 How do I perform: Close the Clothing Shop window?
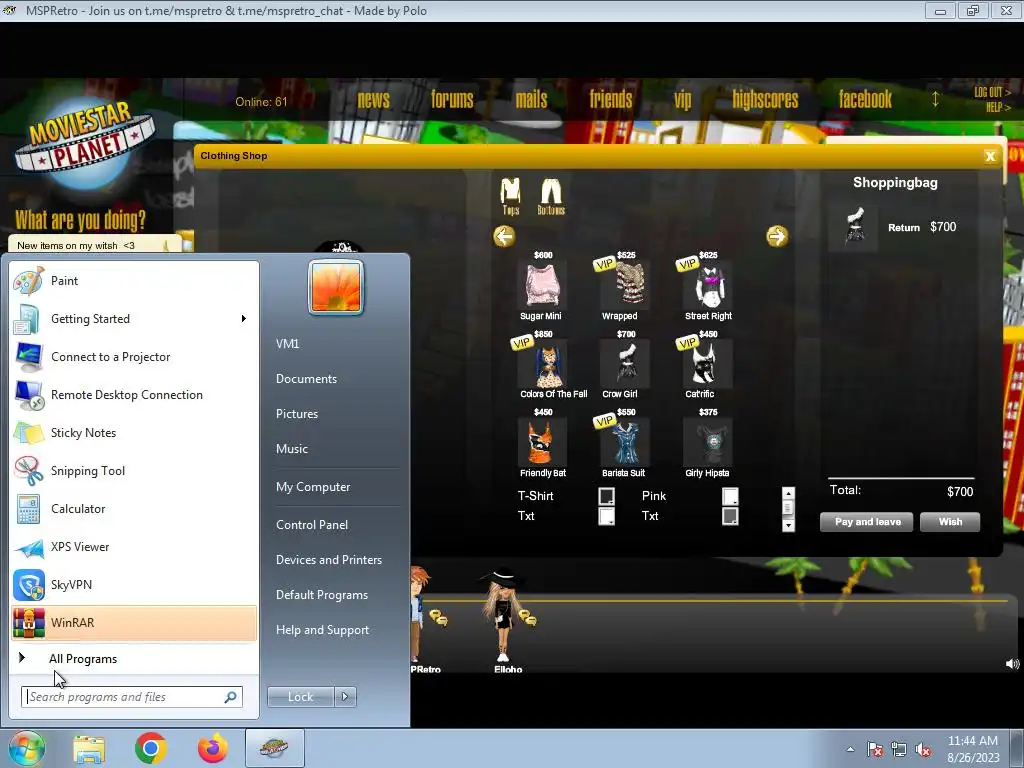990,156
